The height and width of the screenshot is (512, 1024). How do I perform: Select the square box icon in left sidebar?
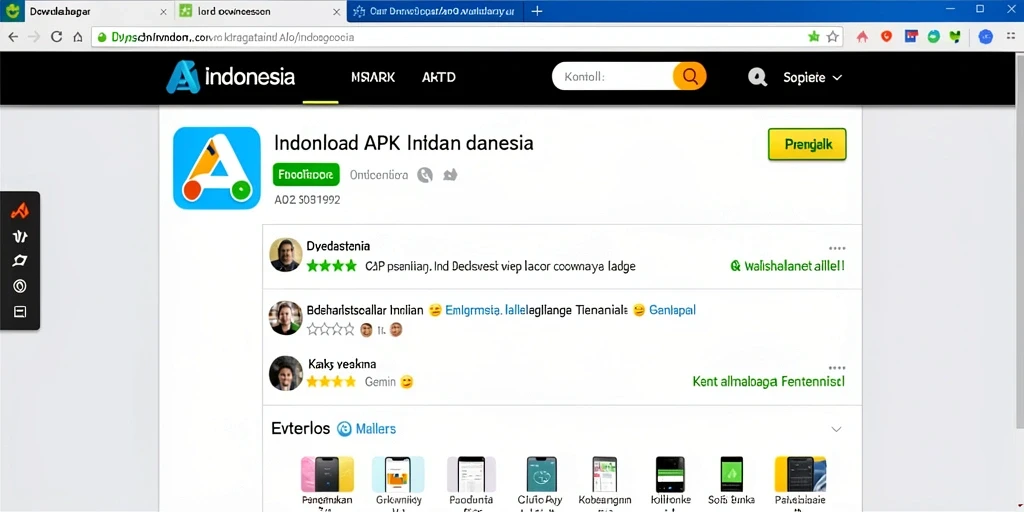click(x=20, y=312)
